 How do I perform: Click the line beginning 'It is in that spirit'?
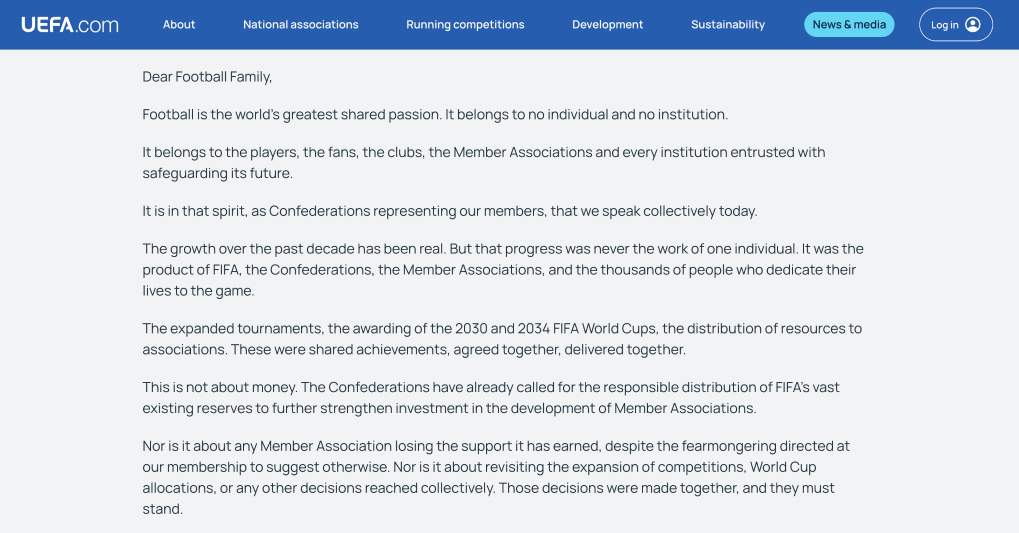pyautogui.click(x=450, y=211)
